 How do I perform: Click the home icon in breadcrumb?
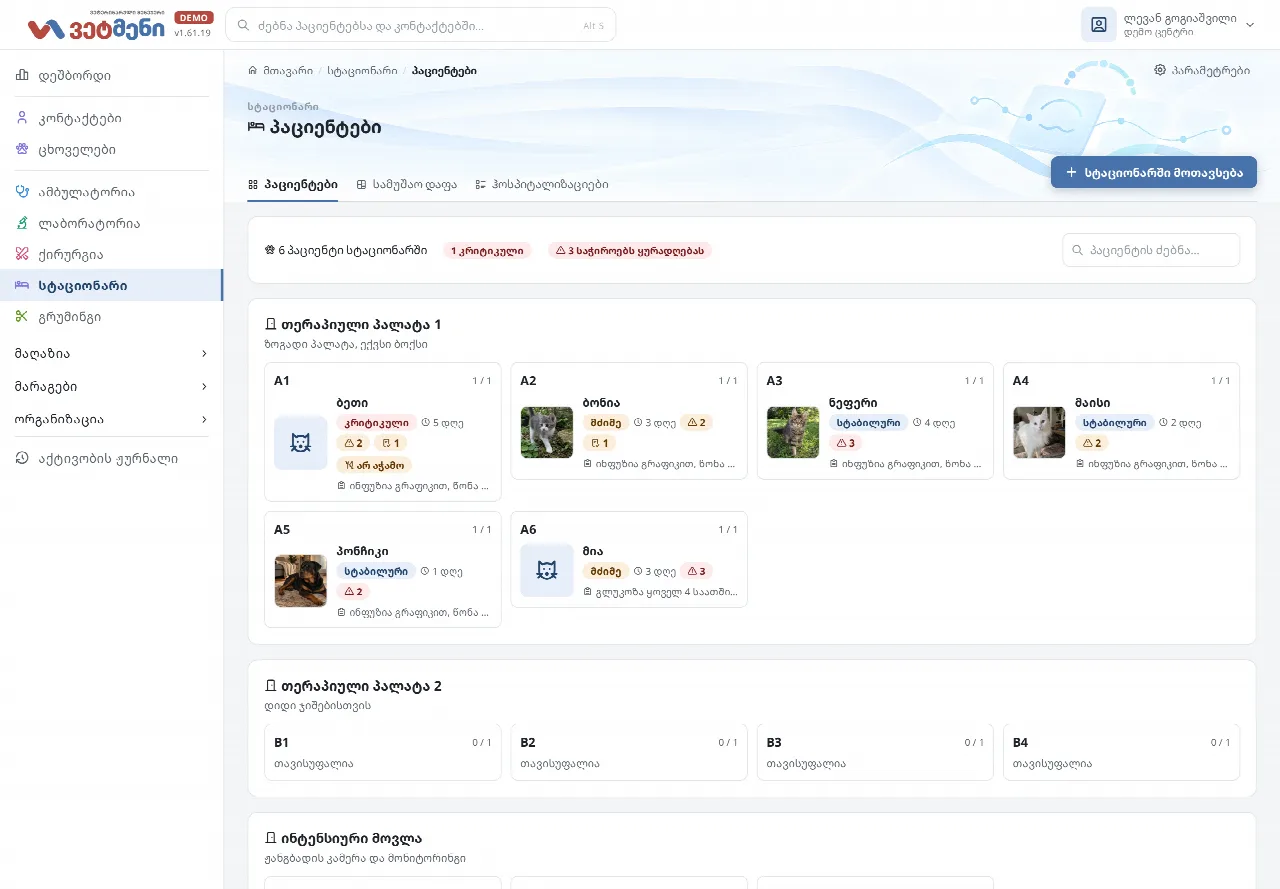click(x=253, y=70)
